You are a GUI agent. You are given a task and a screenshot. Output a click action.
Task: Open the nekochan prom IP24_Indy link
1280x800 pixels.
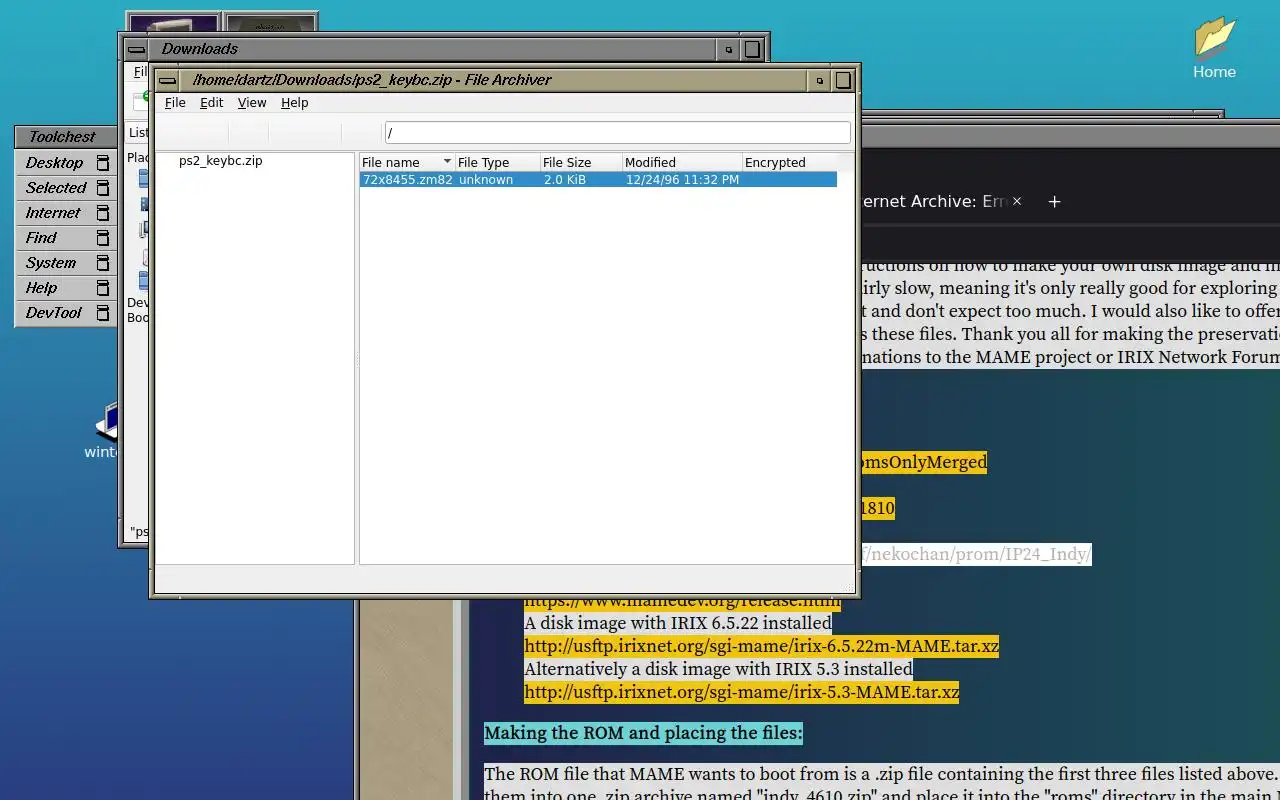point(975,553)
